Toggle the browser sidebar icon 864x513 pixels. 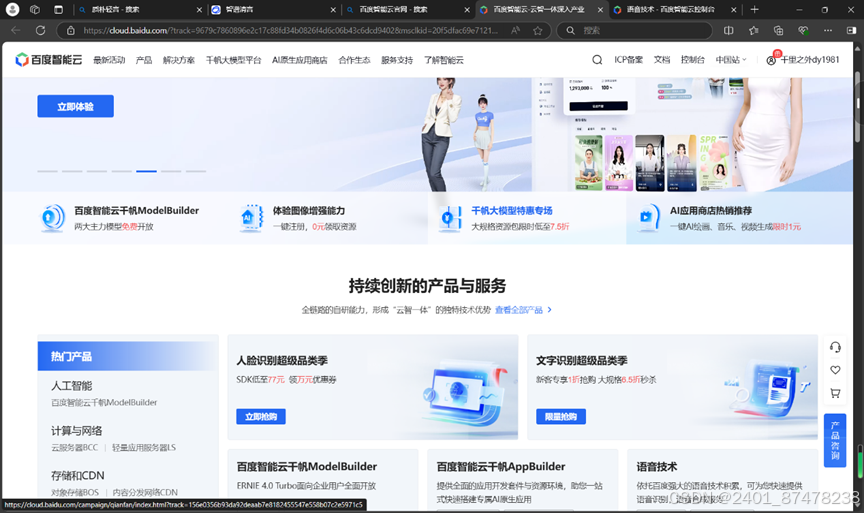point(851,30)
